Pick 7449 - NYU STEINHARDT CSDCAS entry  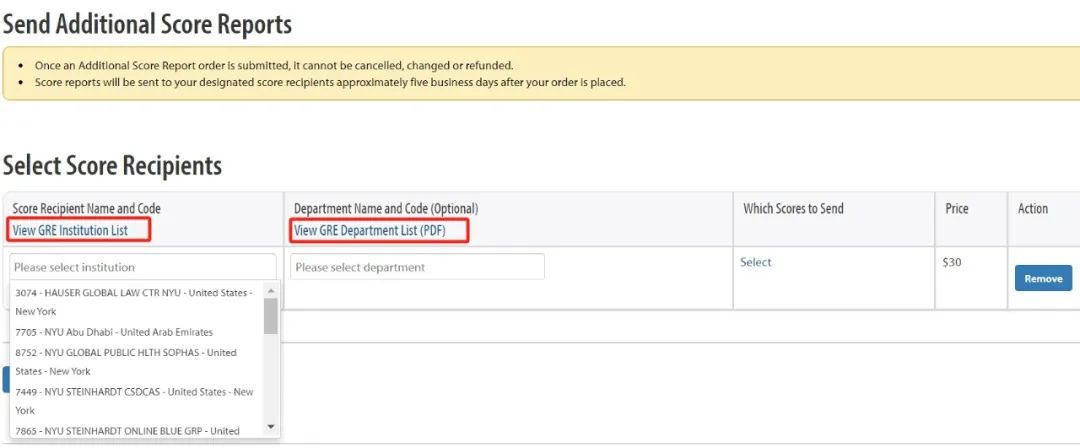pyautogui.click(x=136, y=401)
